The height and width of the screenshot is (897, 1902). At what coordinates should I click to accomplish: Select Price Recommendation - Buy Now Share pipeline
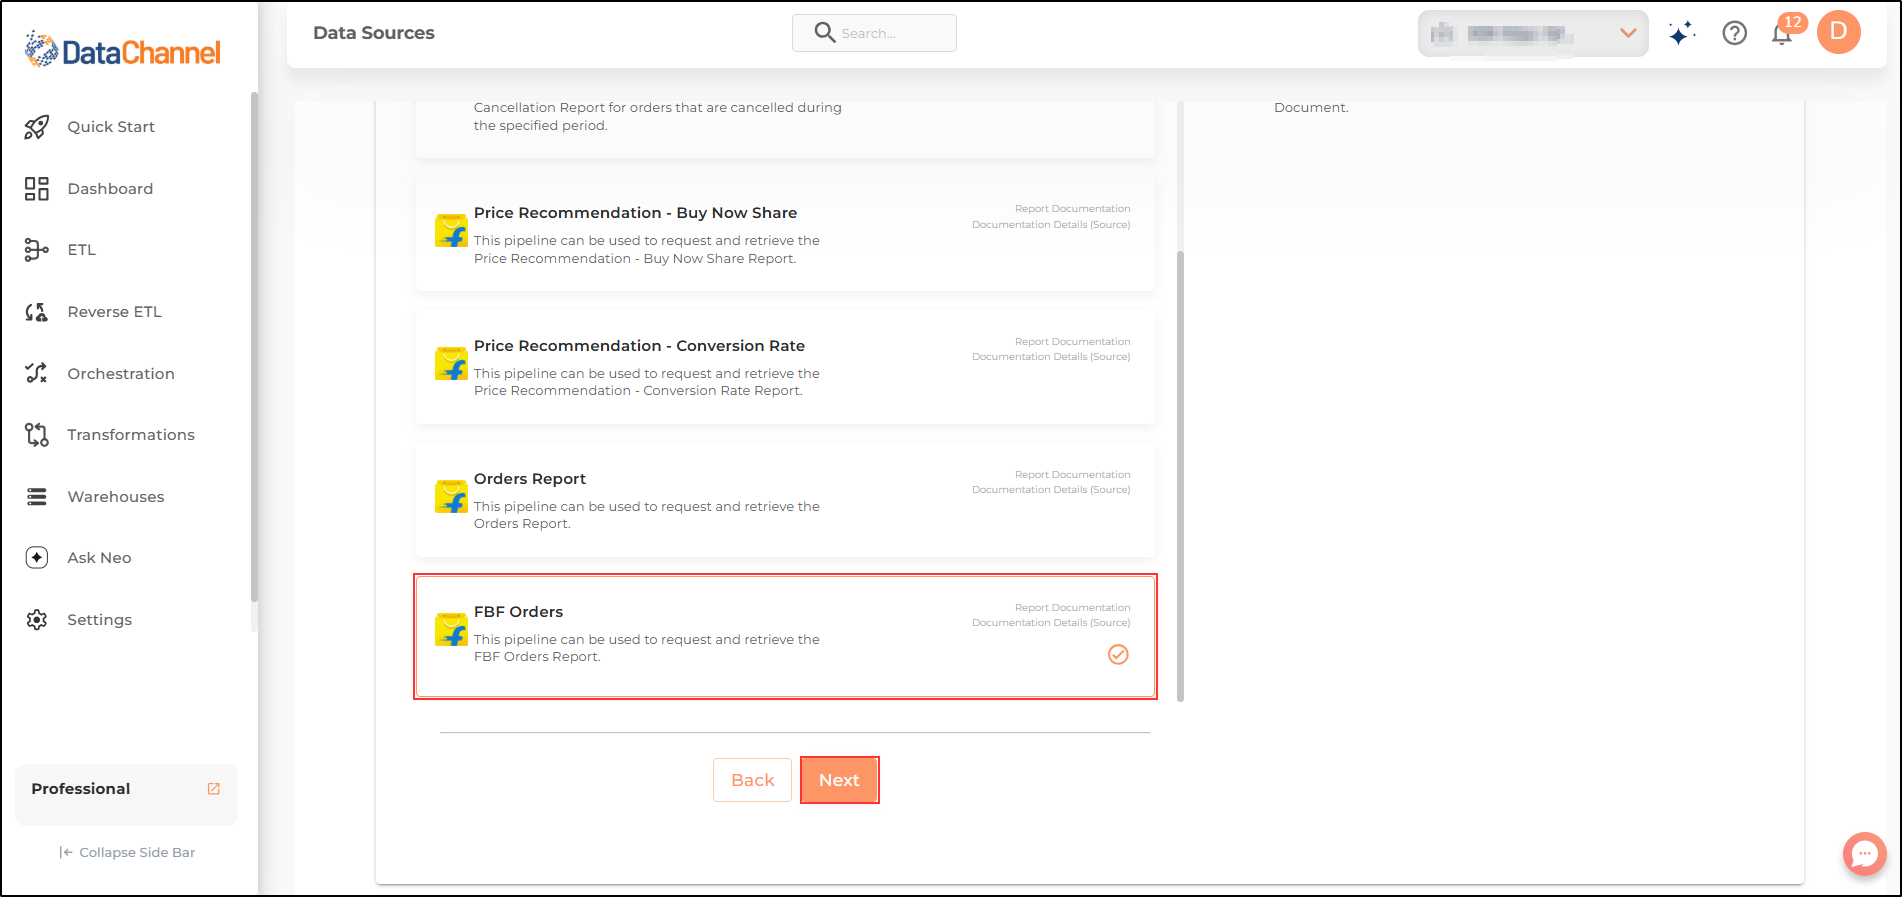coord(785,235)
